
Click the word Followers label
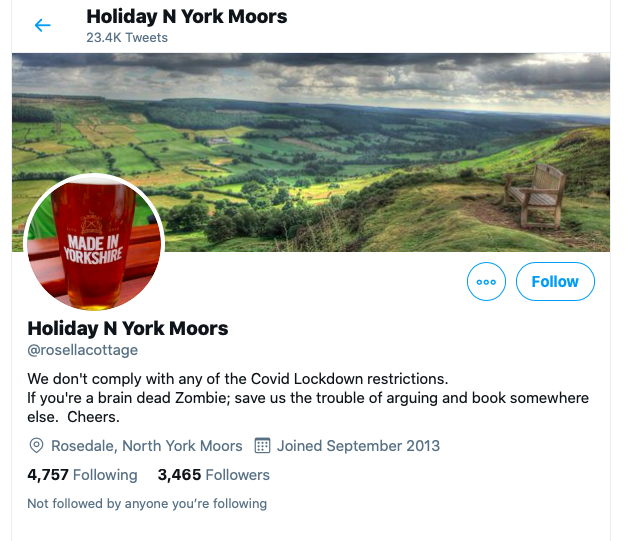(x=238, y=475)
